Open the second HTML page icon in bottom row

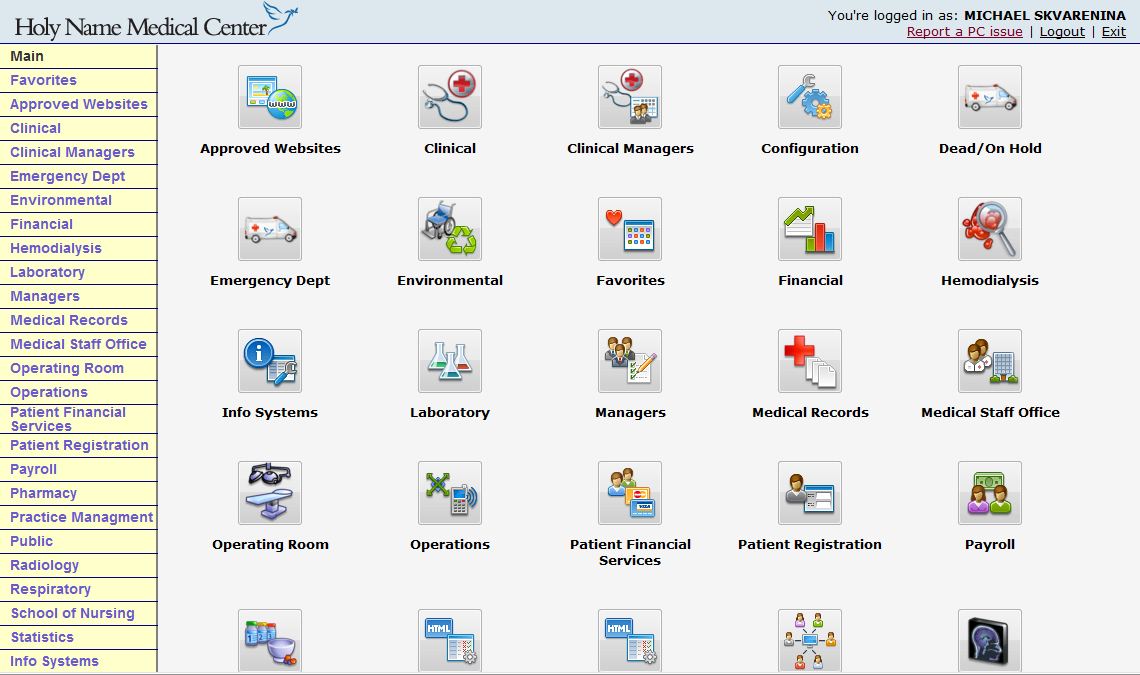[x=630, y=641]
